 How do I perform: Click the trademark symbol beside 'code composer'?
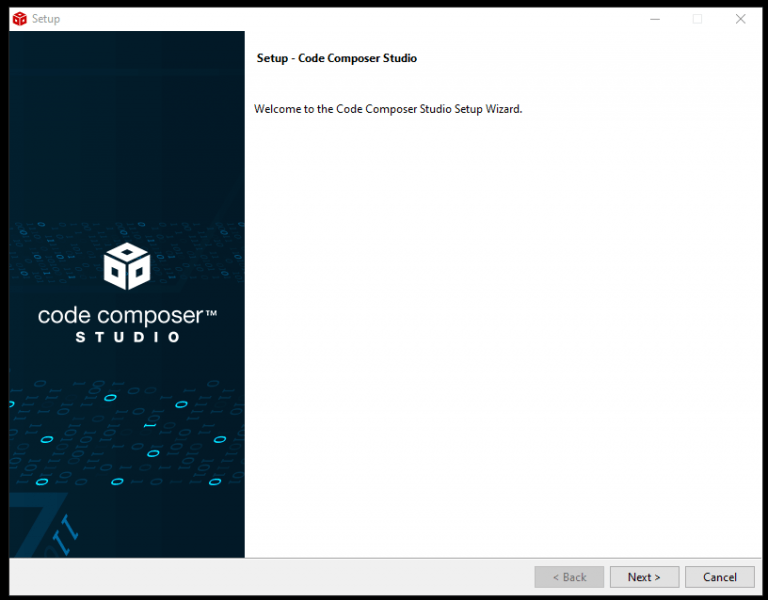tap(211, 313)
